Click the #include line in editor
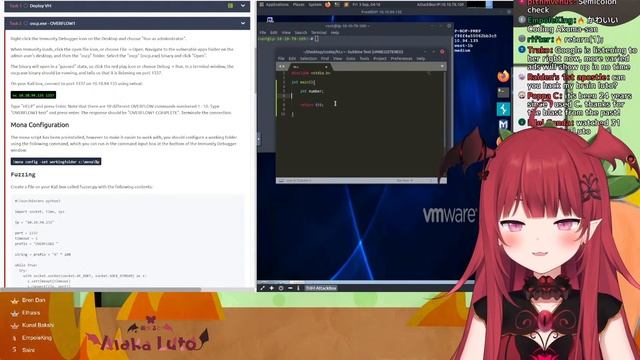The height and width of the screenshot is (360, 640). tap(311, 73)
